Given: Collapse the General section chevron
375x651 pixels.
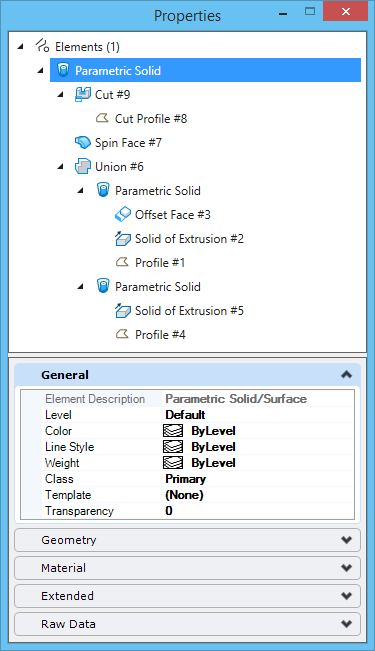Looking at the screenshot, I should tap(346, 374).
